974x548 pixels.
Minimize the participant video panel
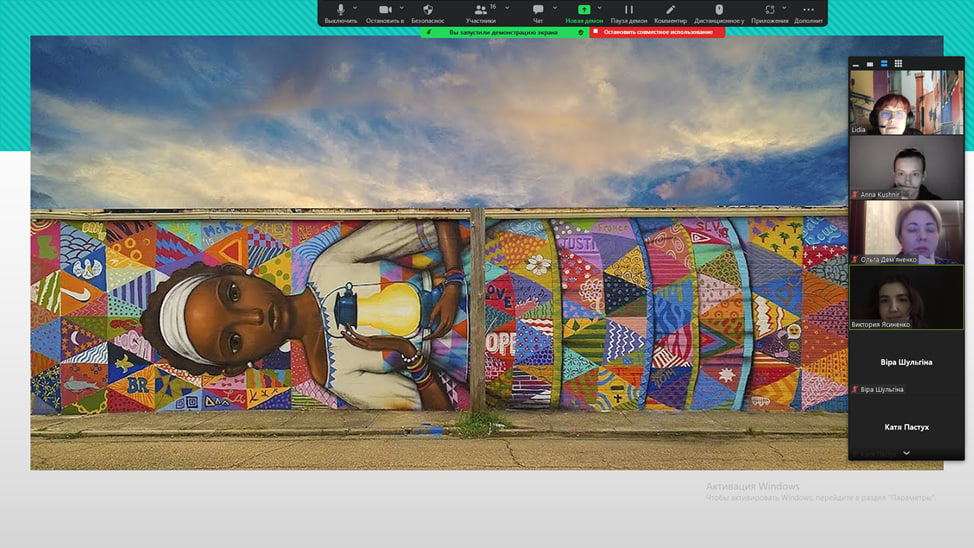click(856, 64)
